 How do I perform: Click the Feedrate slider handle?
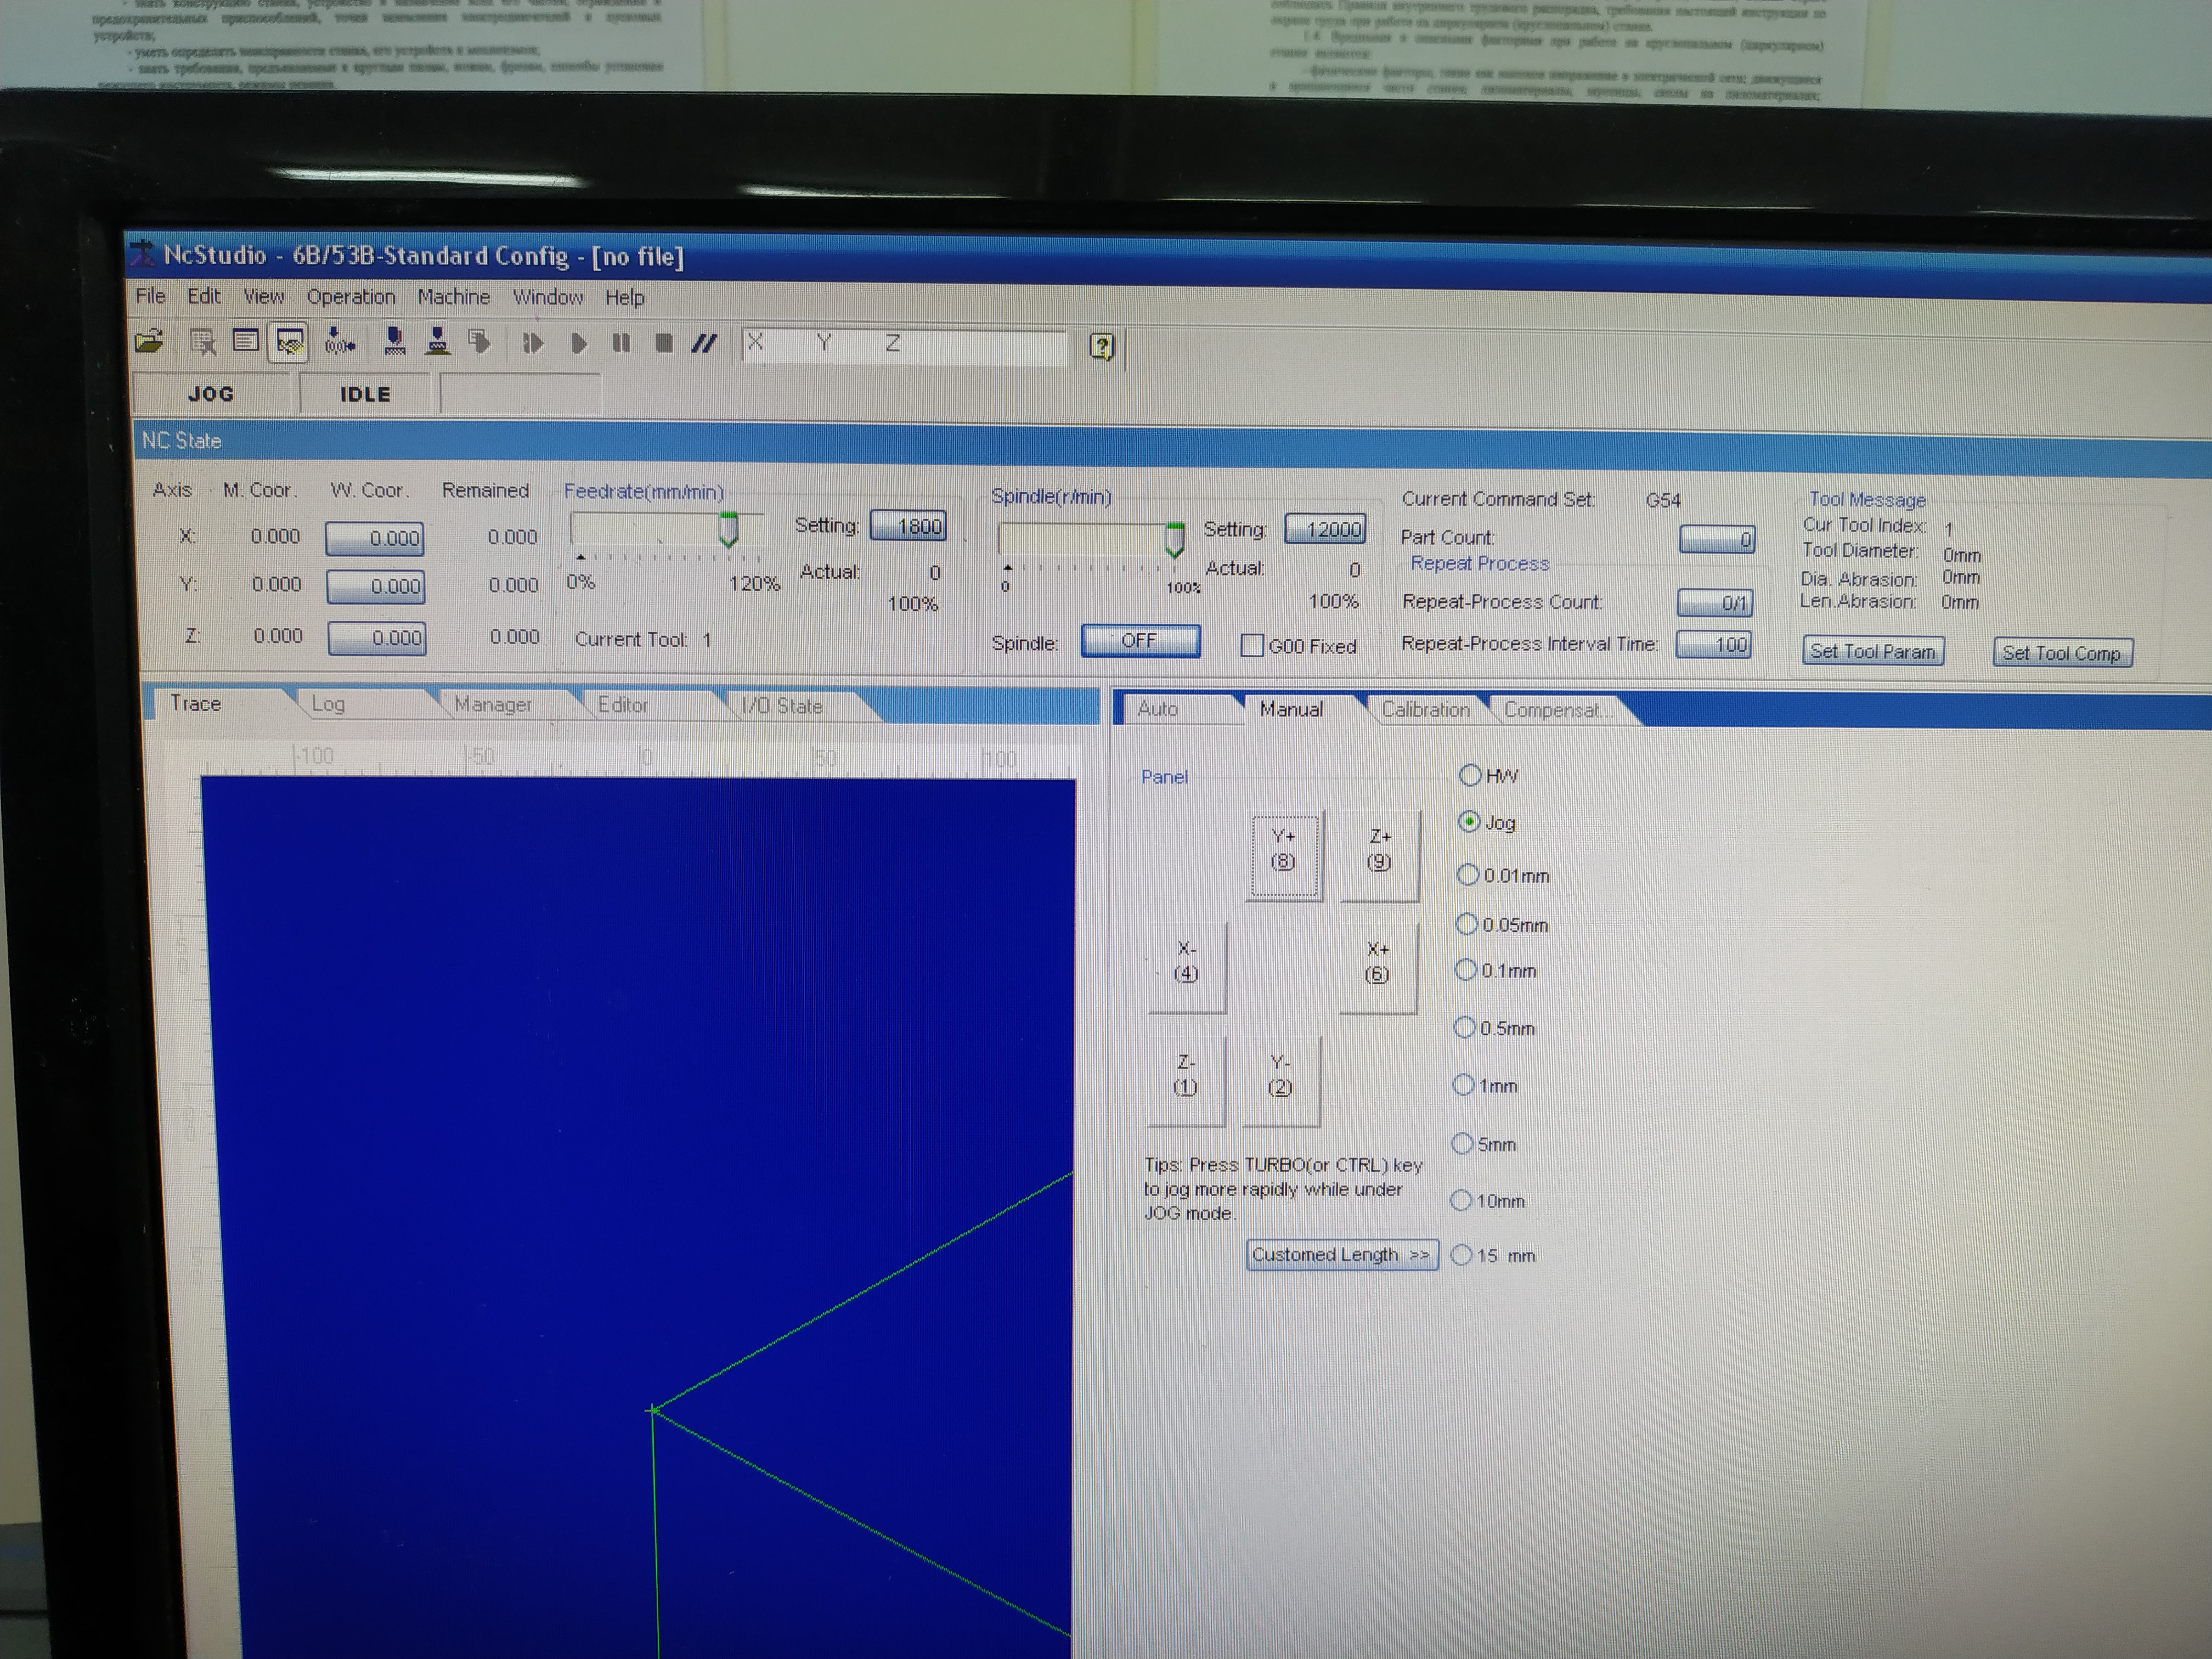[729, 529]
